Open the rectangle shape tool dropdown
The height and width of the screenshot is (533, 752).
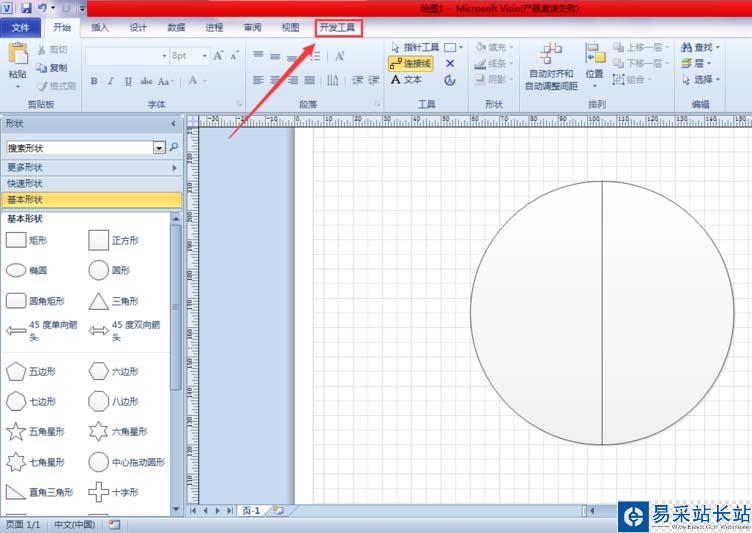(461, 47)
